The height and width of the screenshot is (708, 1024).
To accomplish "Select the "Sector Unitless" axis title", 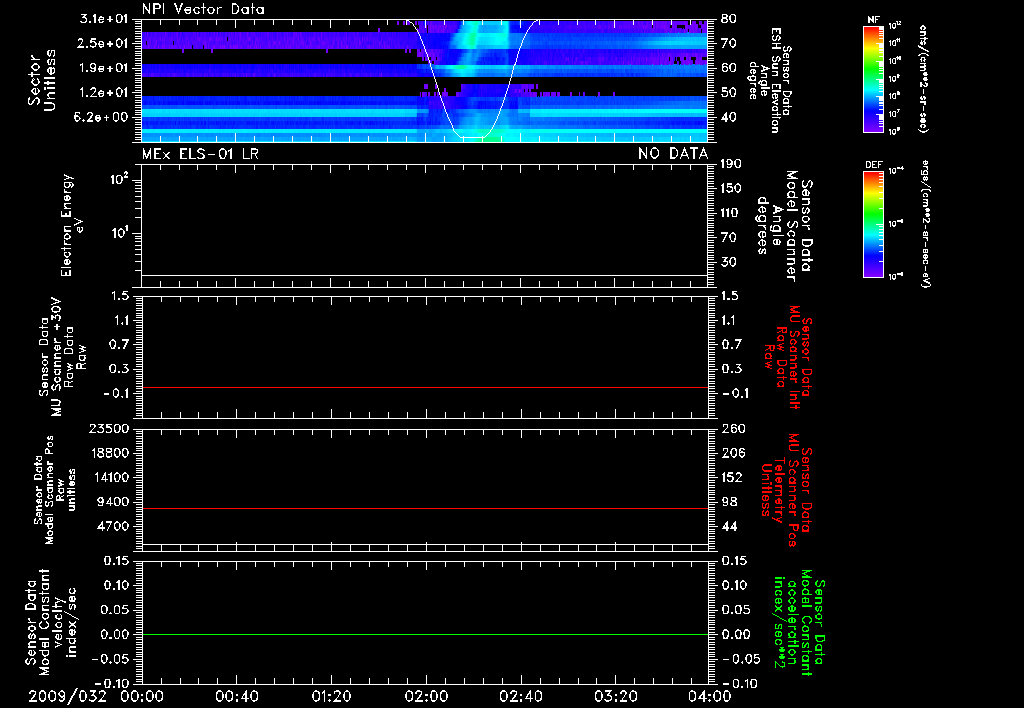I will (x=42, y=80).
